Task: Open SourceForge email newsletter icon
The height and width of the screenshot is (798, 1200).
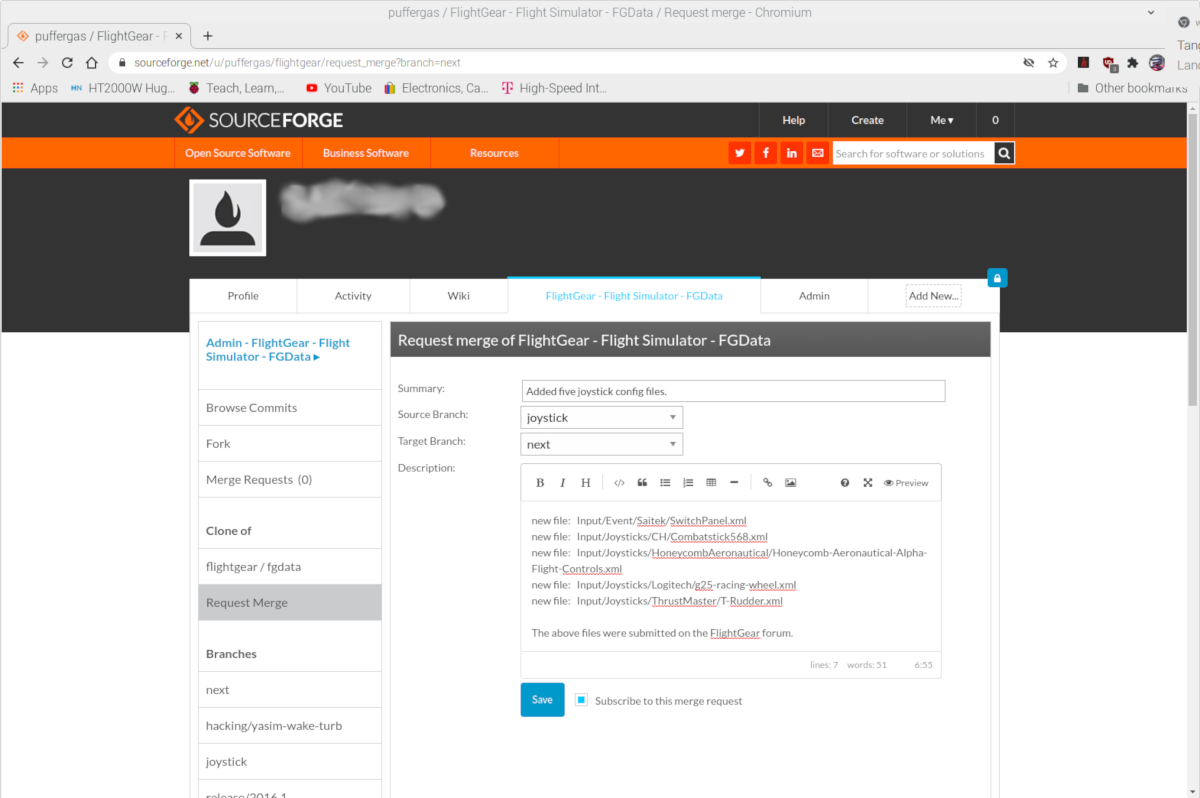Action: pos(818,153)
